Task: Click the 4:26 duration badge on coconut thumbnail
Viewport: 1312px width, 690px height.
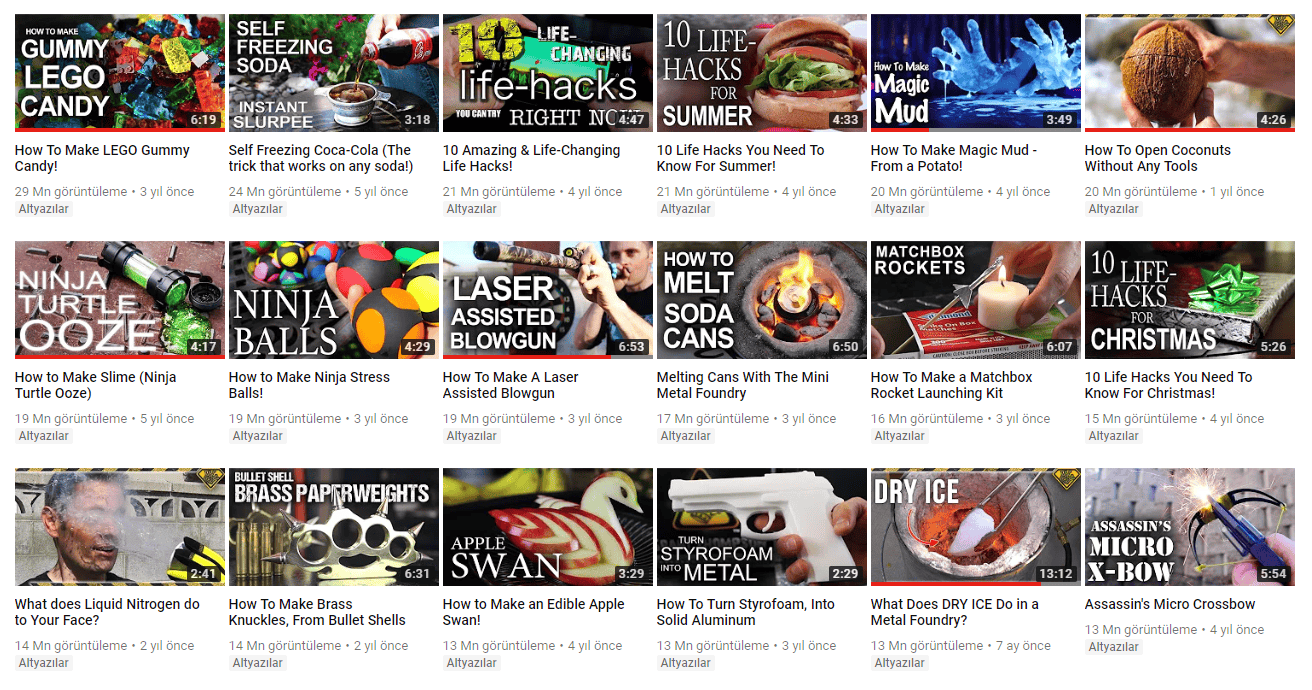Action: (1273, 120)
